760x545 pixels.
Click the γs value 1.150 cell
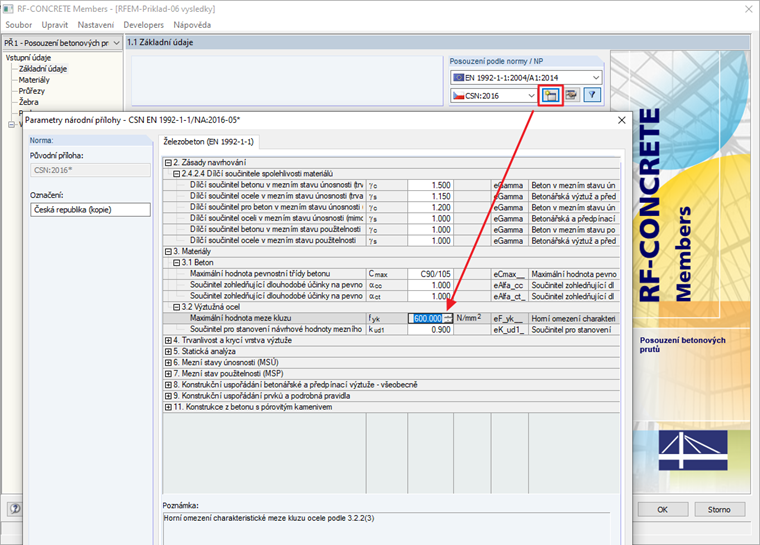click(x=430, y=196)
